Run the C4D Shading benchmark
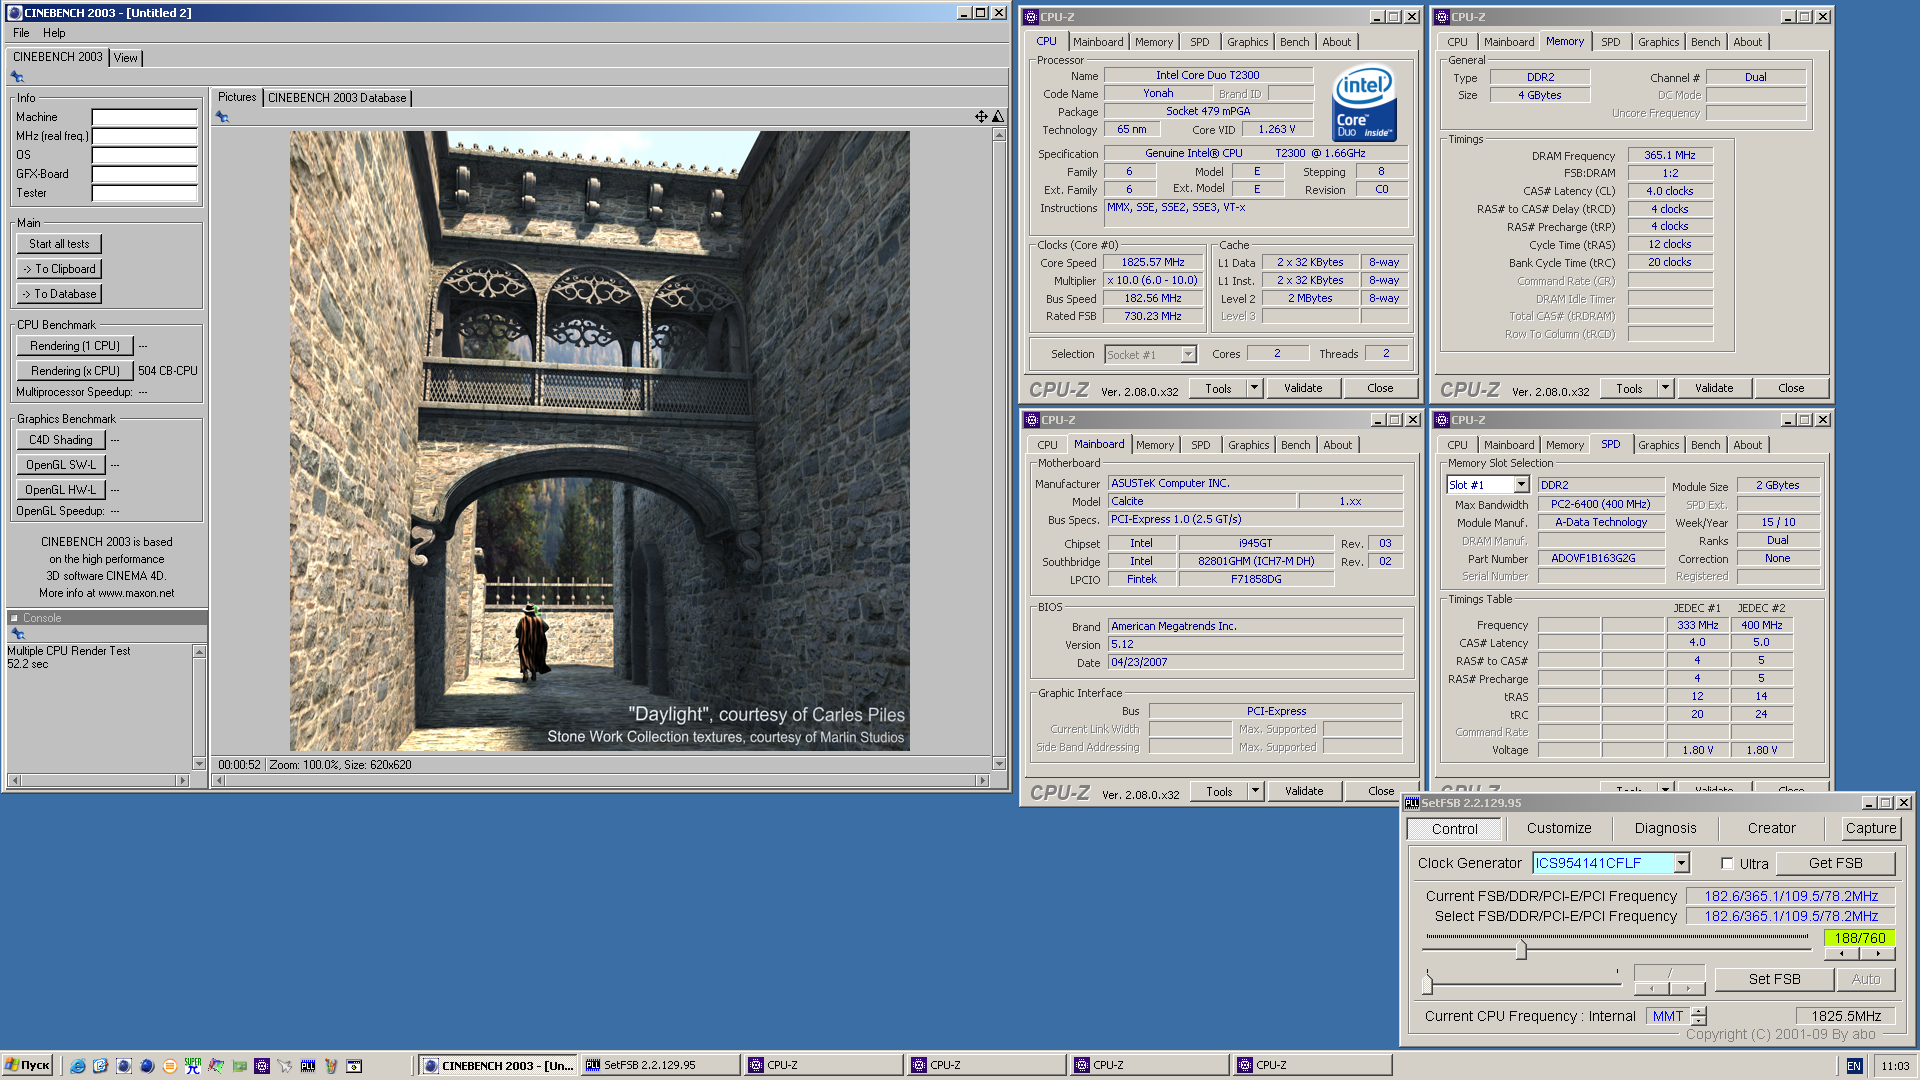Image resolution: width=1920 pixels, height=1080 pixels. 60,440
